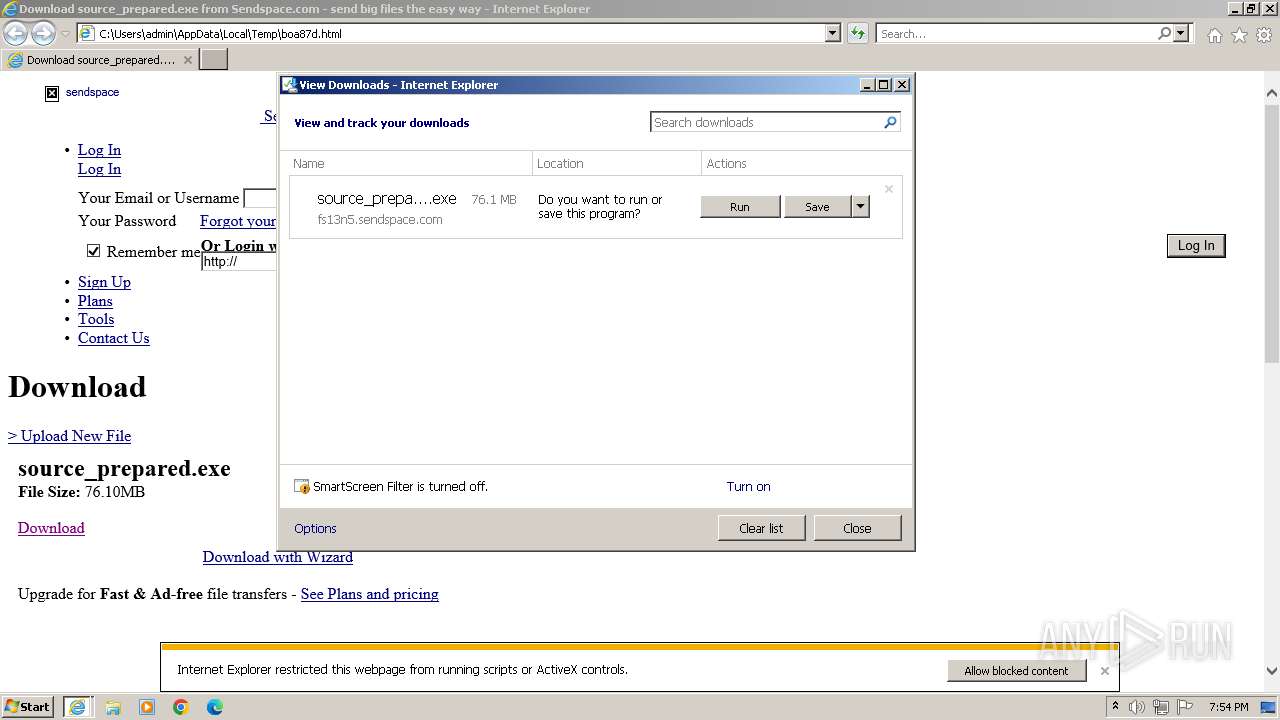
Task: Open Windows Explorer folder taskbar icon
Action: coord(113,707)
